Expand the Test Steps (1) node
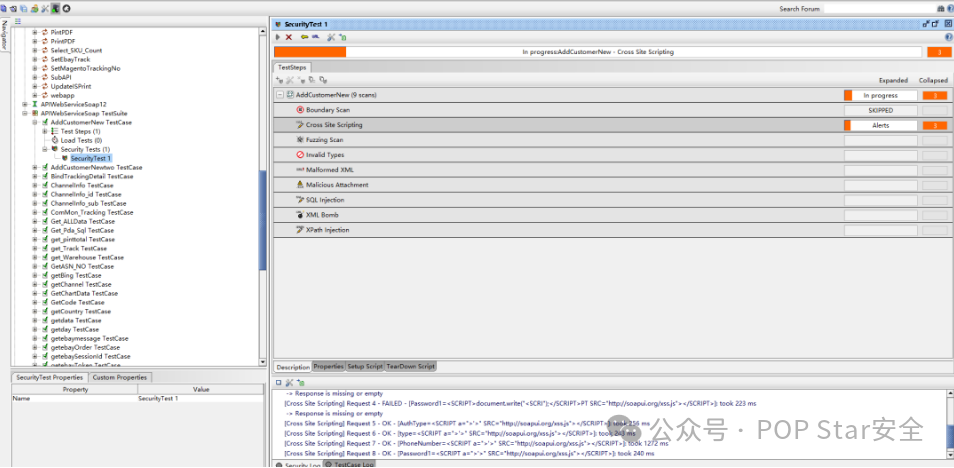The image size is (954, 468). pyautogui.click(x=45, y=131)
